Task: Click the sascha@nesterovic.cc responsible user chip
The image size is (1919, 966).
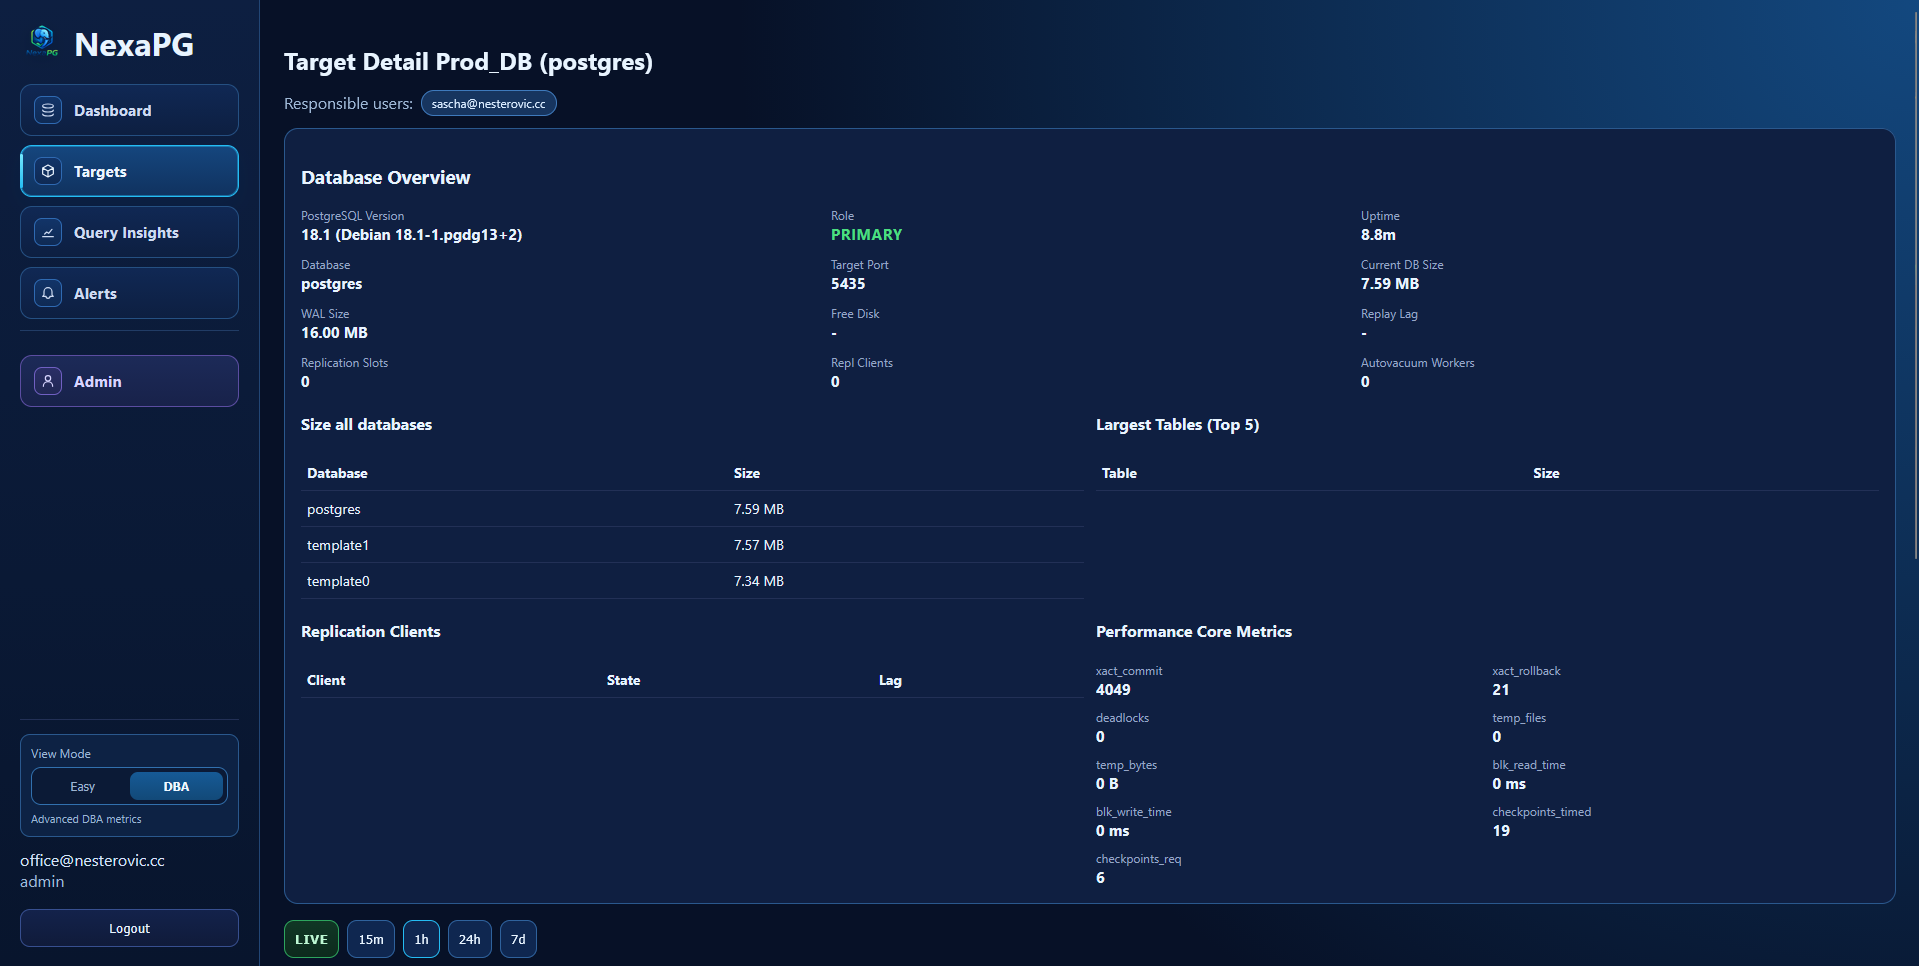Action: tap(488, 104)
